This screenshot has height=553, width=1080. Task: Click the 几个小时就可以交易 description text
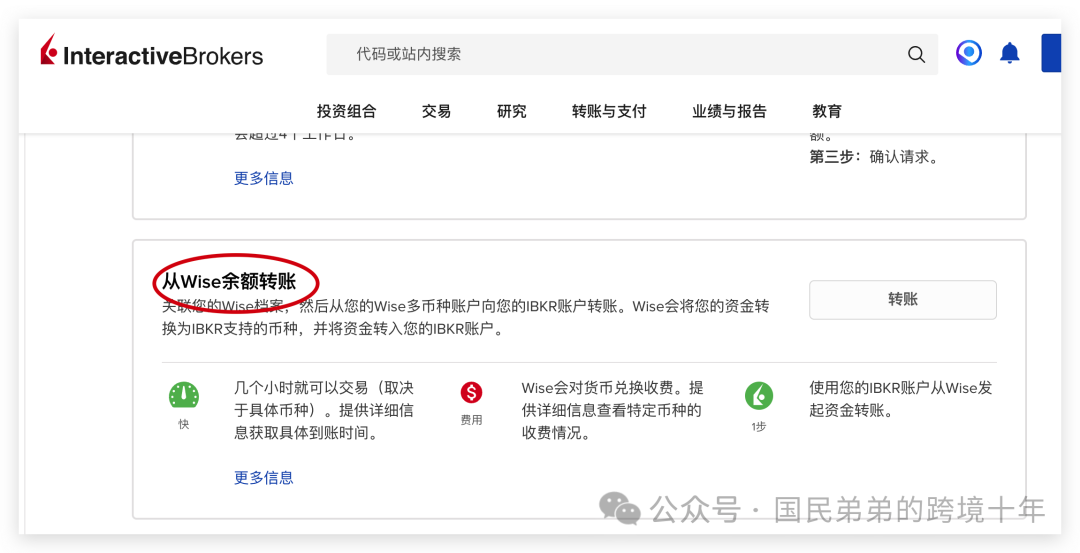click(x=324, y=410)
